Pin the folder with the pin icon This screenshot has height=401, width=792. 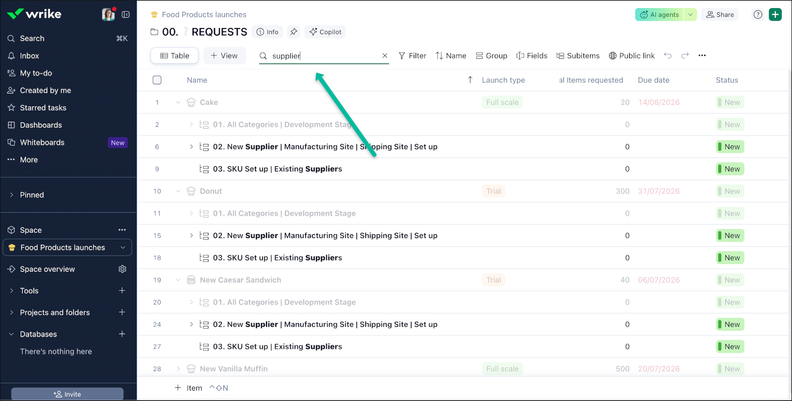coord(293,32)
